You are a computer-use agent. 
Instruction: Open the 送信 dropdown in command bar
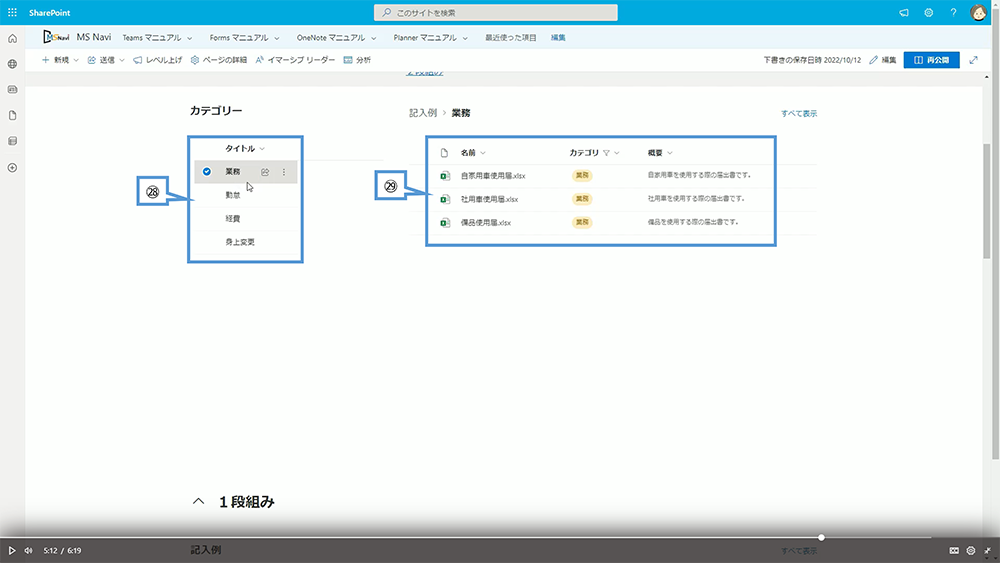tap(106, 60)
